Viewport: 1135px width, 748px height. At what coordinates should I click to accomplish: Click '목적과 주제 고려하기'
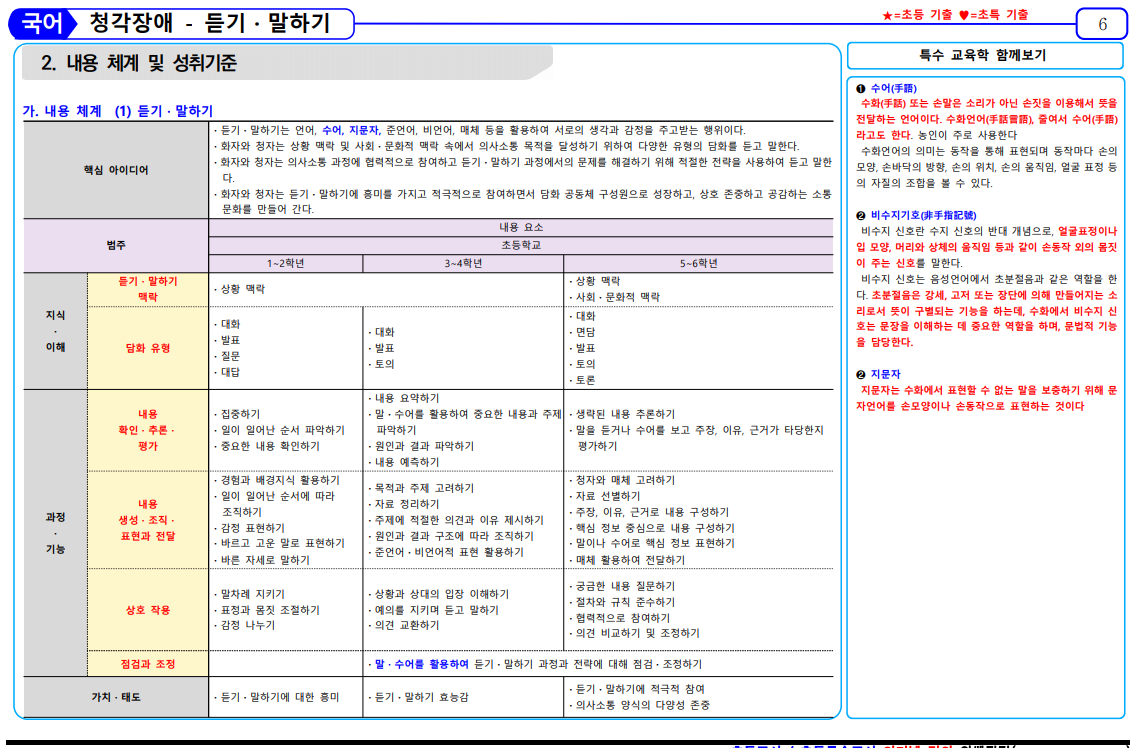(424, 488)
